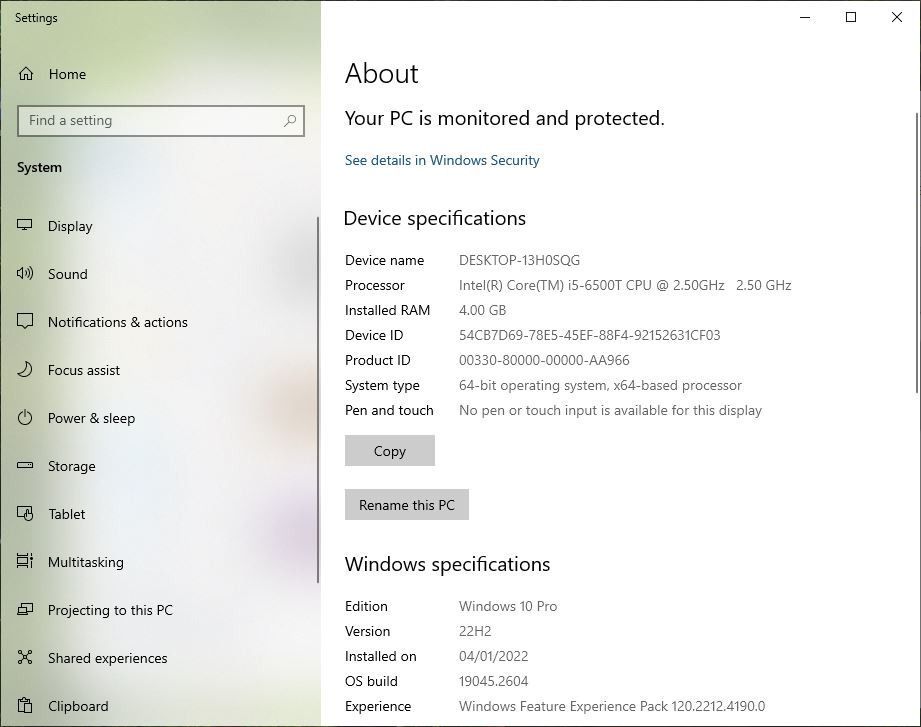Select Focus assist in sidebar
Image resolution: width=921 pixels, height=727 pixels.
click(160, 370)
